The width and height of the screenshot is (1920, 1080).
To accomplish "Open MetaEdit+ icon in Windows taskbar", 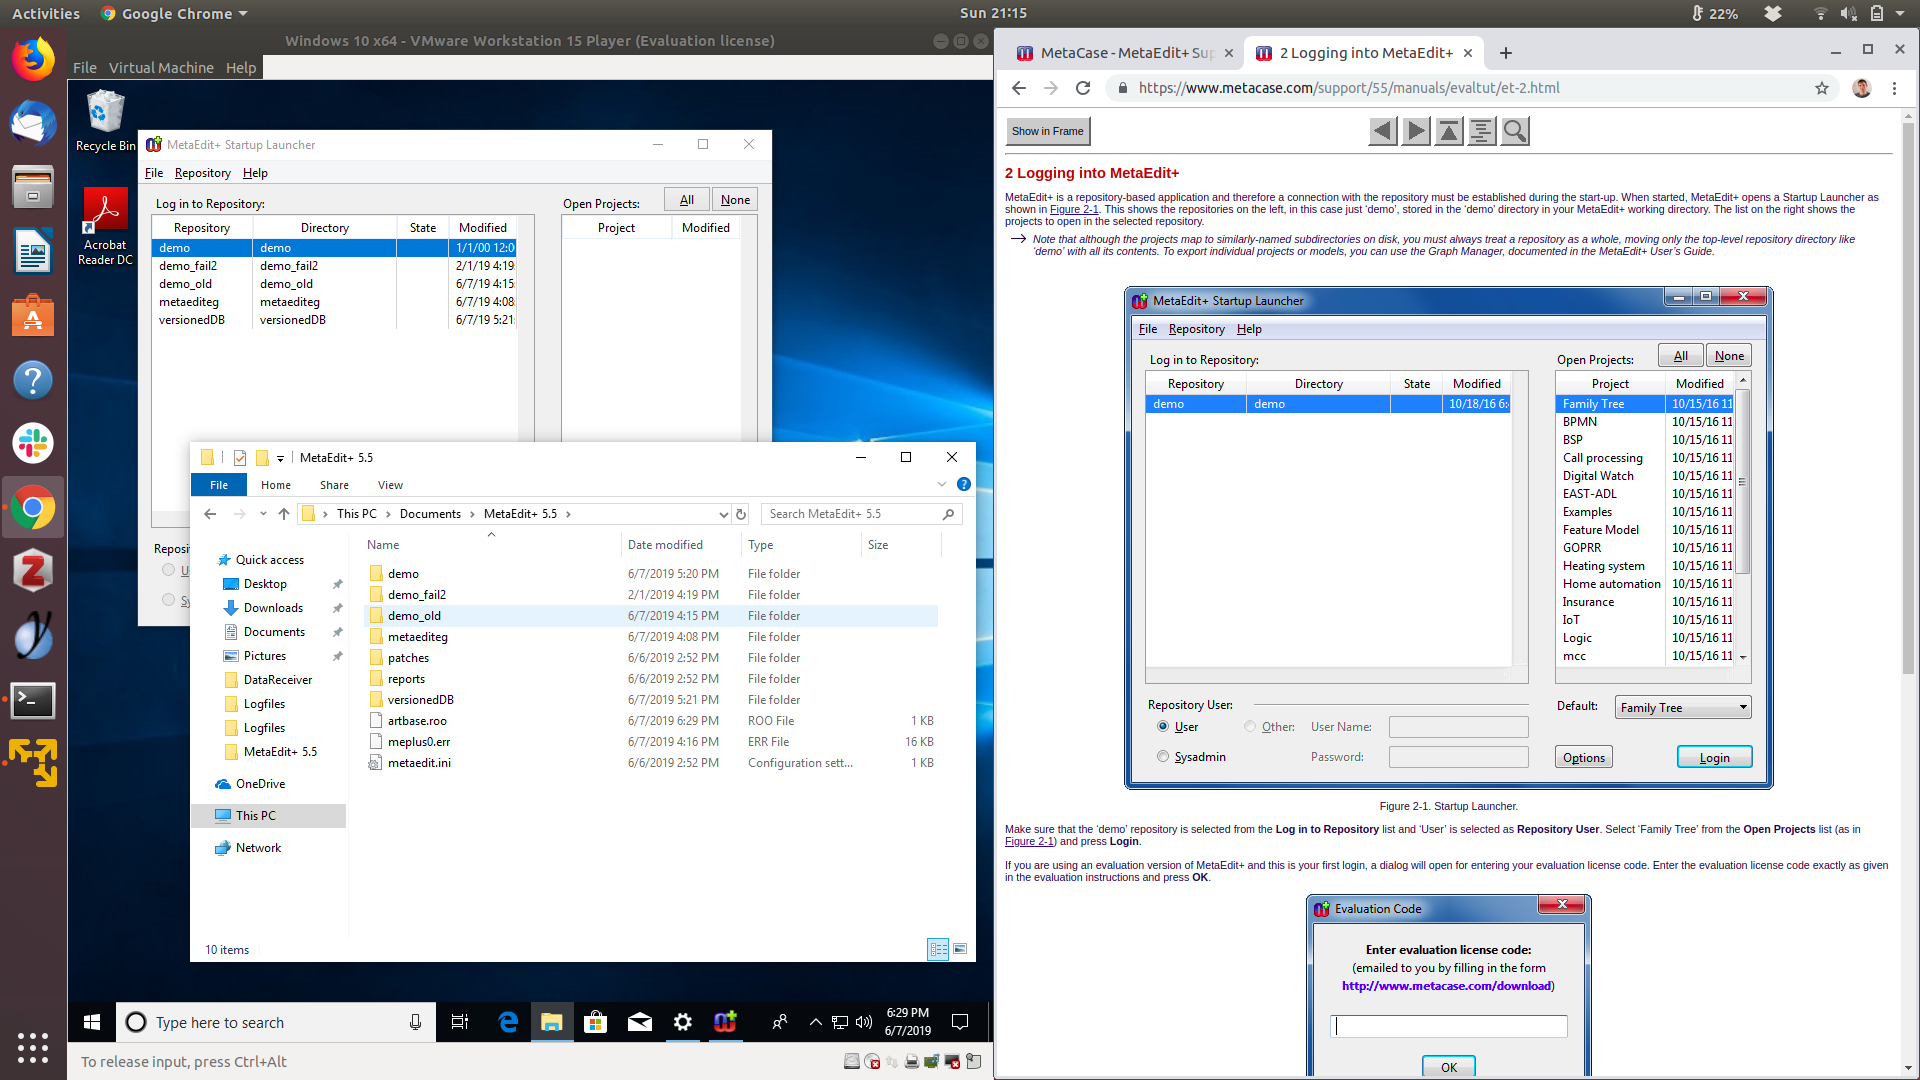I will point(725,1022).
